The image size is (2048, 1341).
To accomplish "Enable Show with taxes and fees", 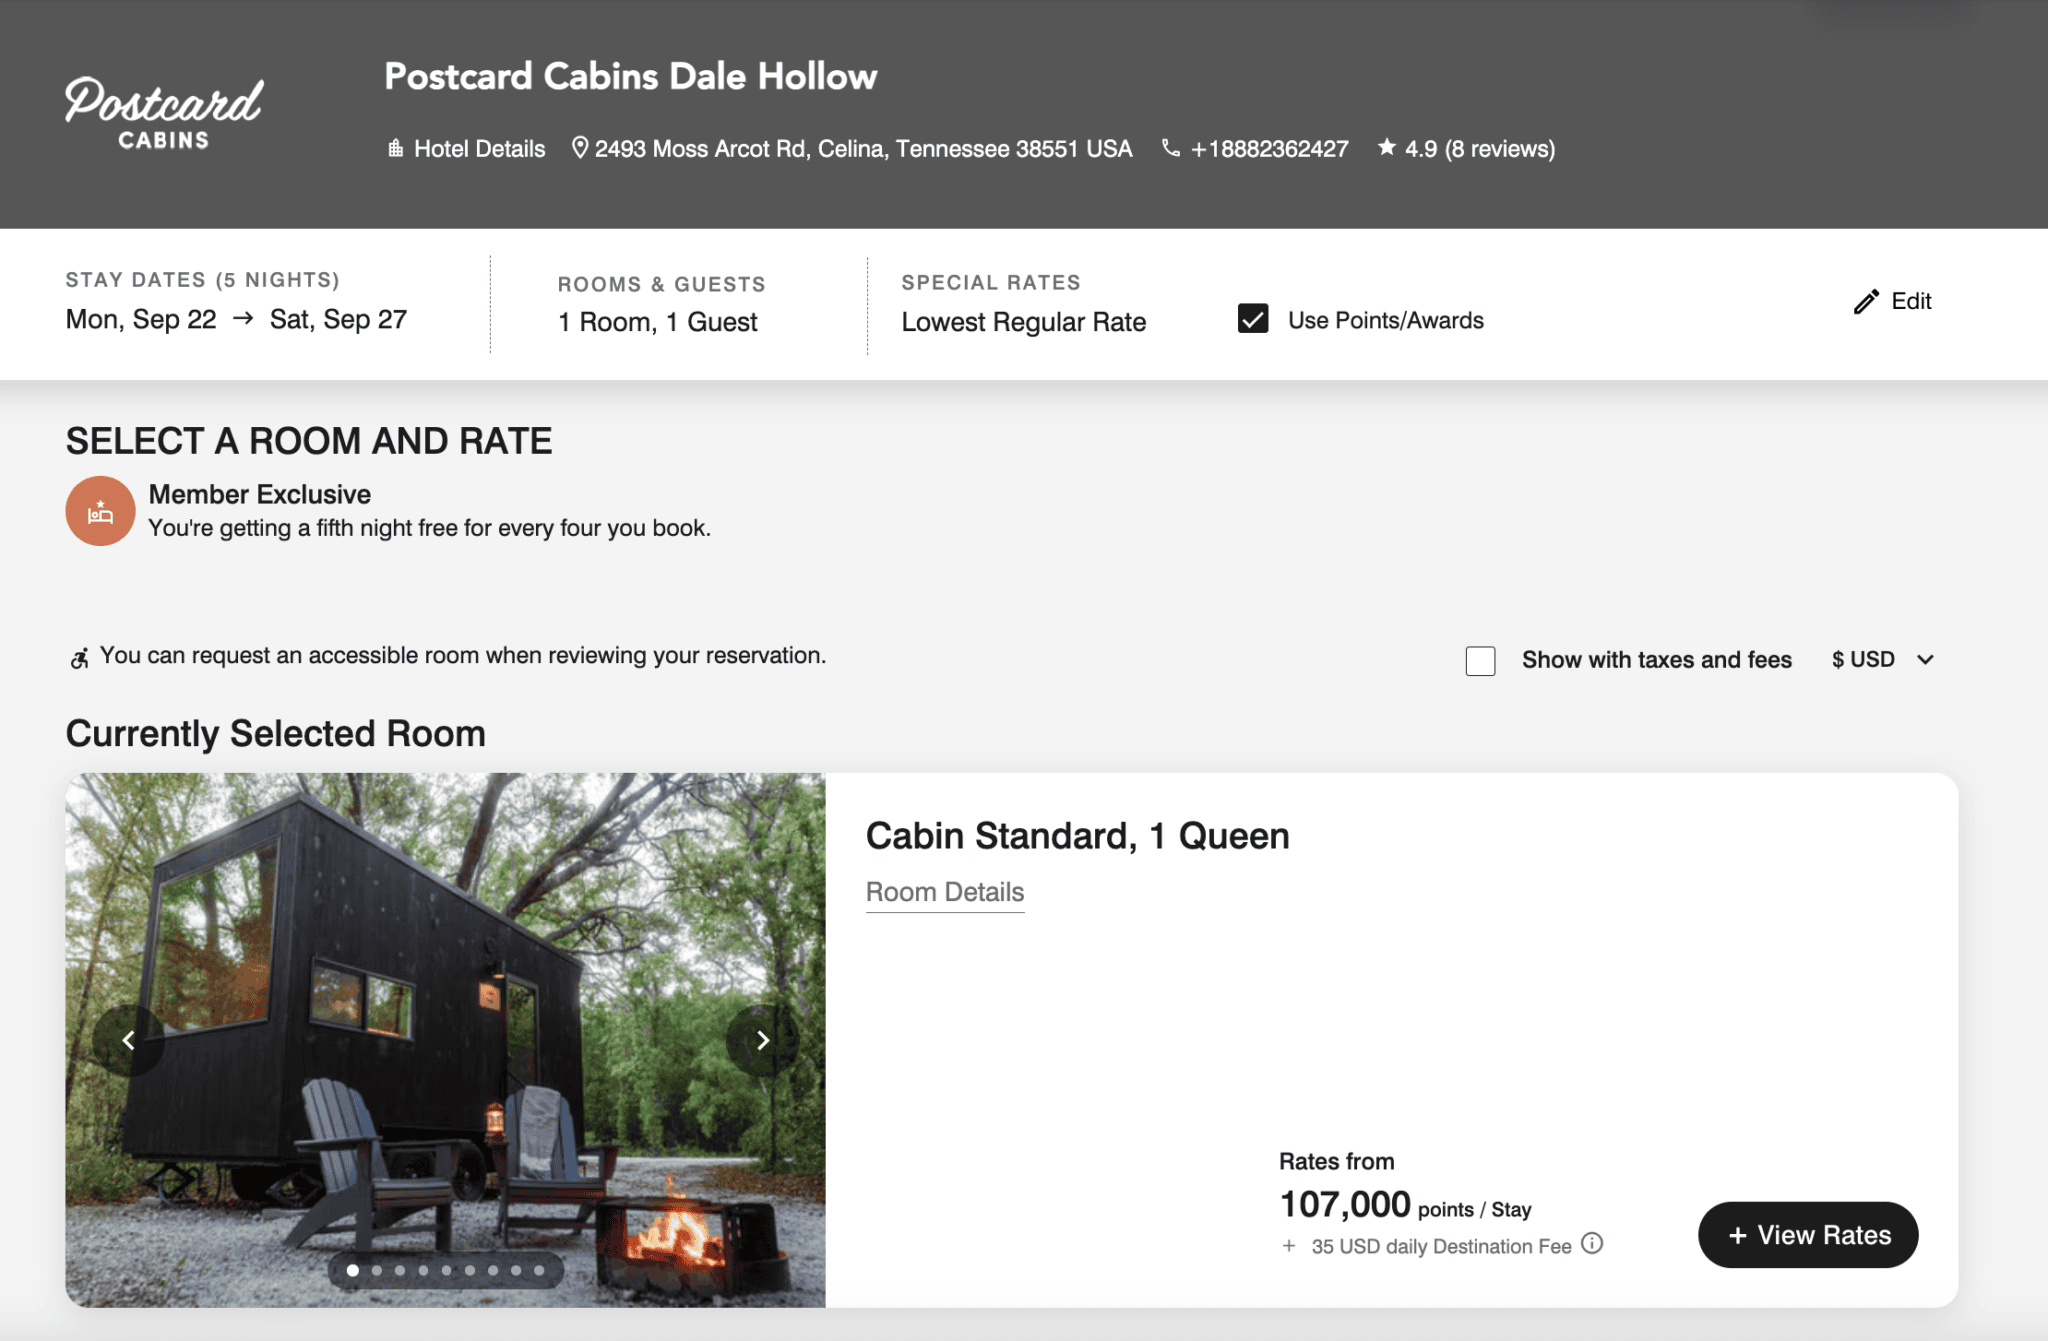I will (x=1480, y=660).
